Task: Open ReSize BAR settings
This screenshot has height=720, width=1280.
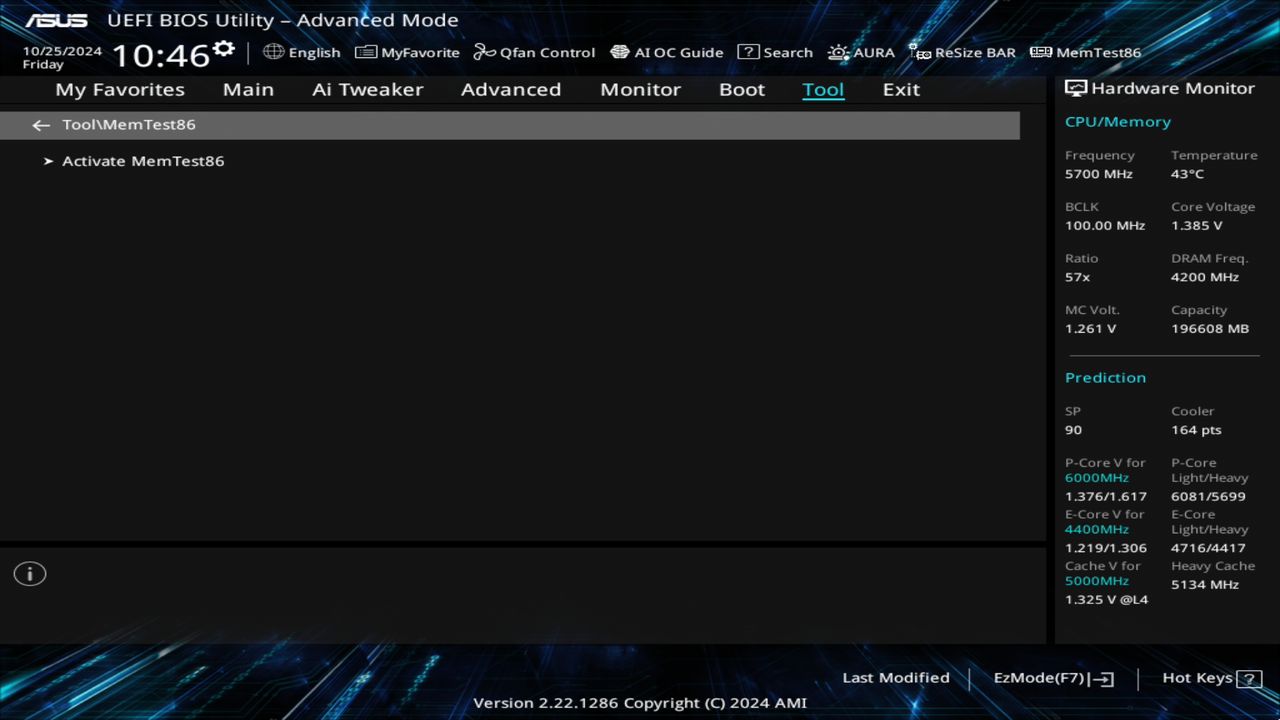Action: (x=962, y=52)
